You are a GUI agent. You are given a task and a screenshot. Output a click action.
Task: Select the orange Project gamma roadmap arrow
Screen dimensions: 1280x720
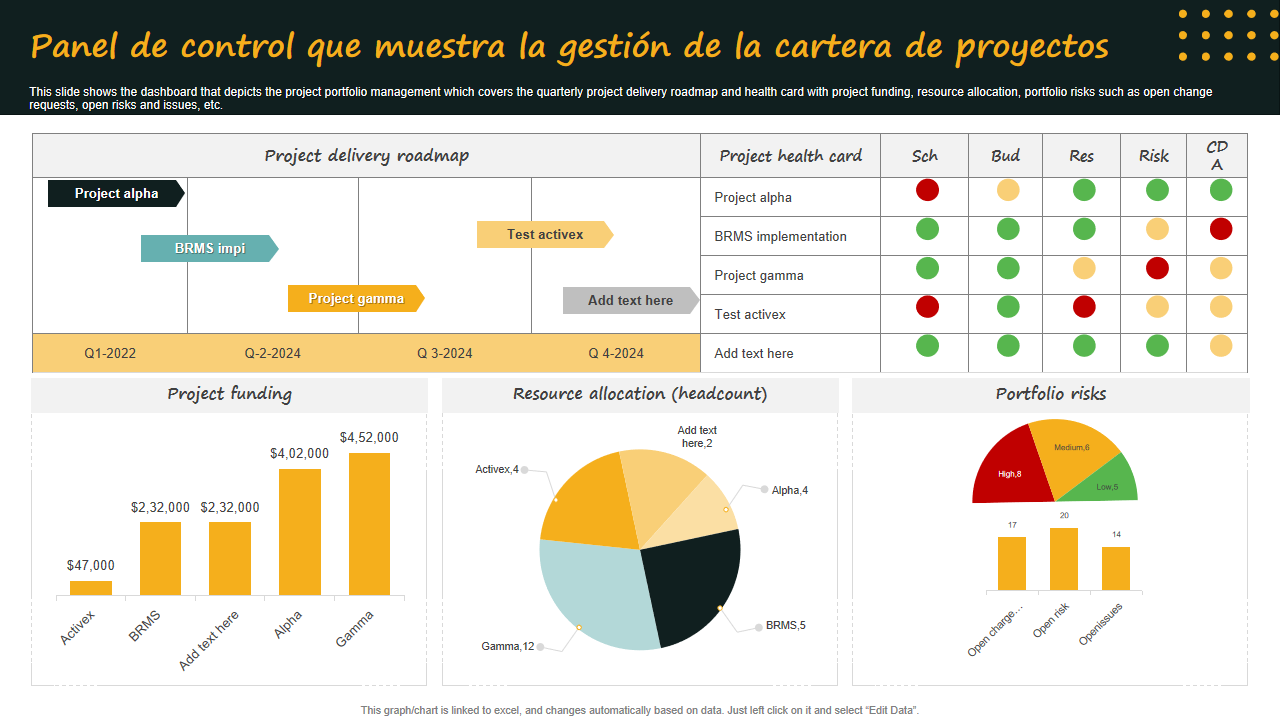356,298
